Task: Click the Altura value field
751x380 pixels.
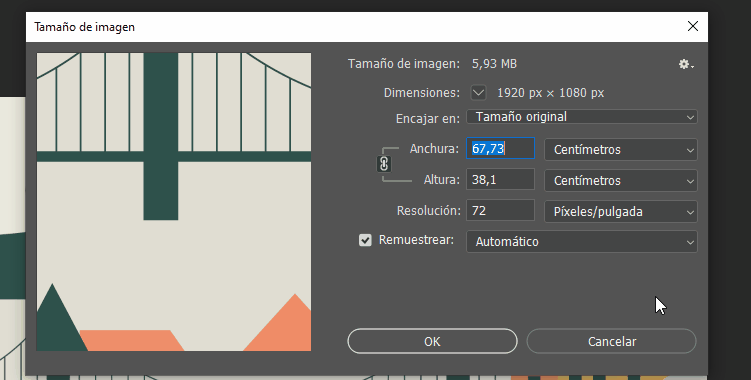Action: [x=501, y=180]
